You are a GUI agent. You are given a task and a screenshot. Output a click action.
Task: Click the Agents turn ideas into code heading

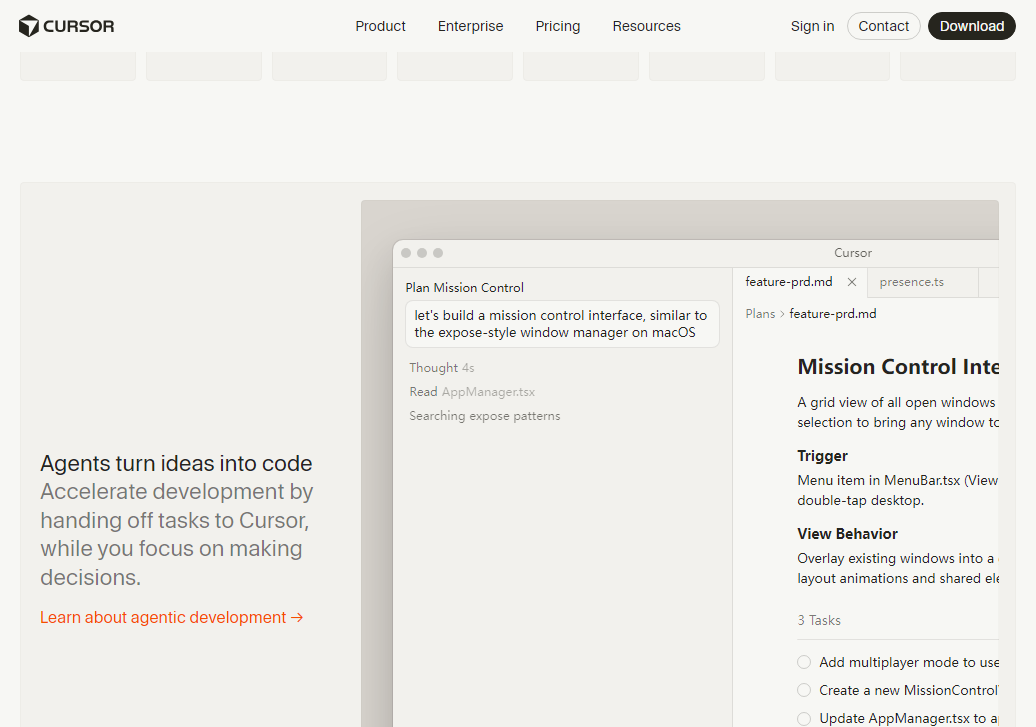(x=176, y=463)
